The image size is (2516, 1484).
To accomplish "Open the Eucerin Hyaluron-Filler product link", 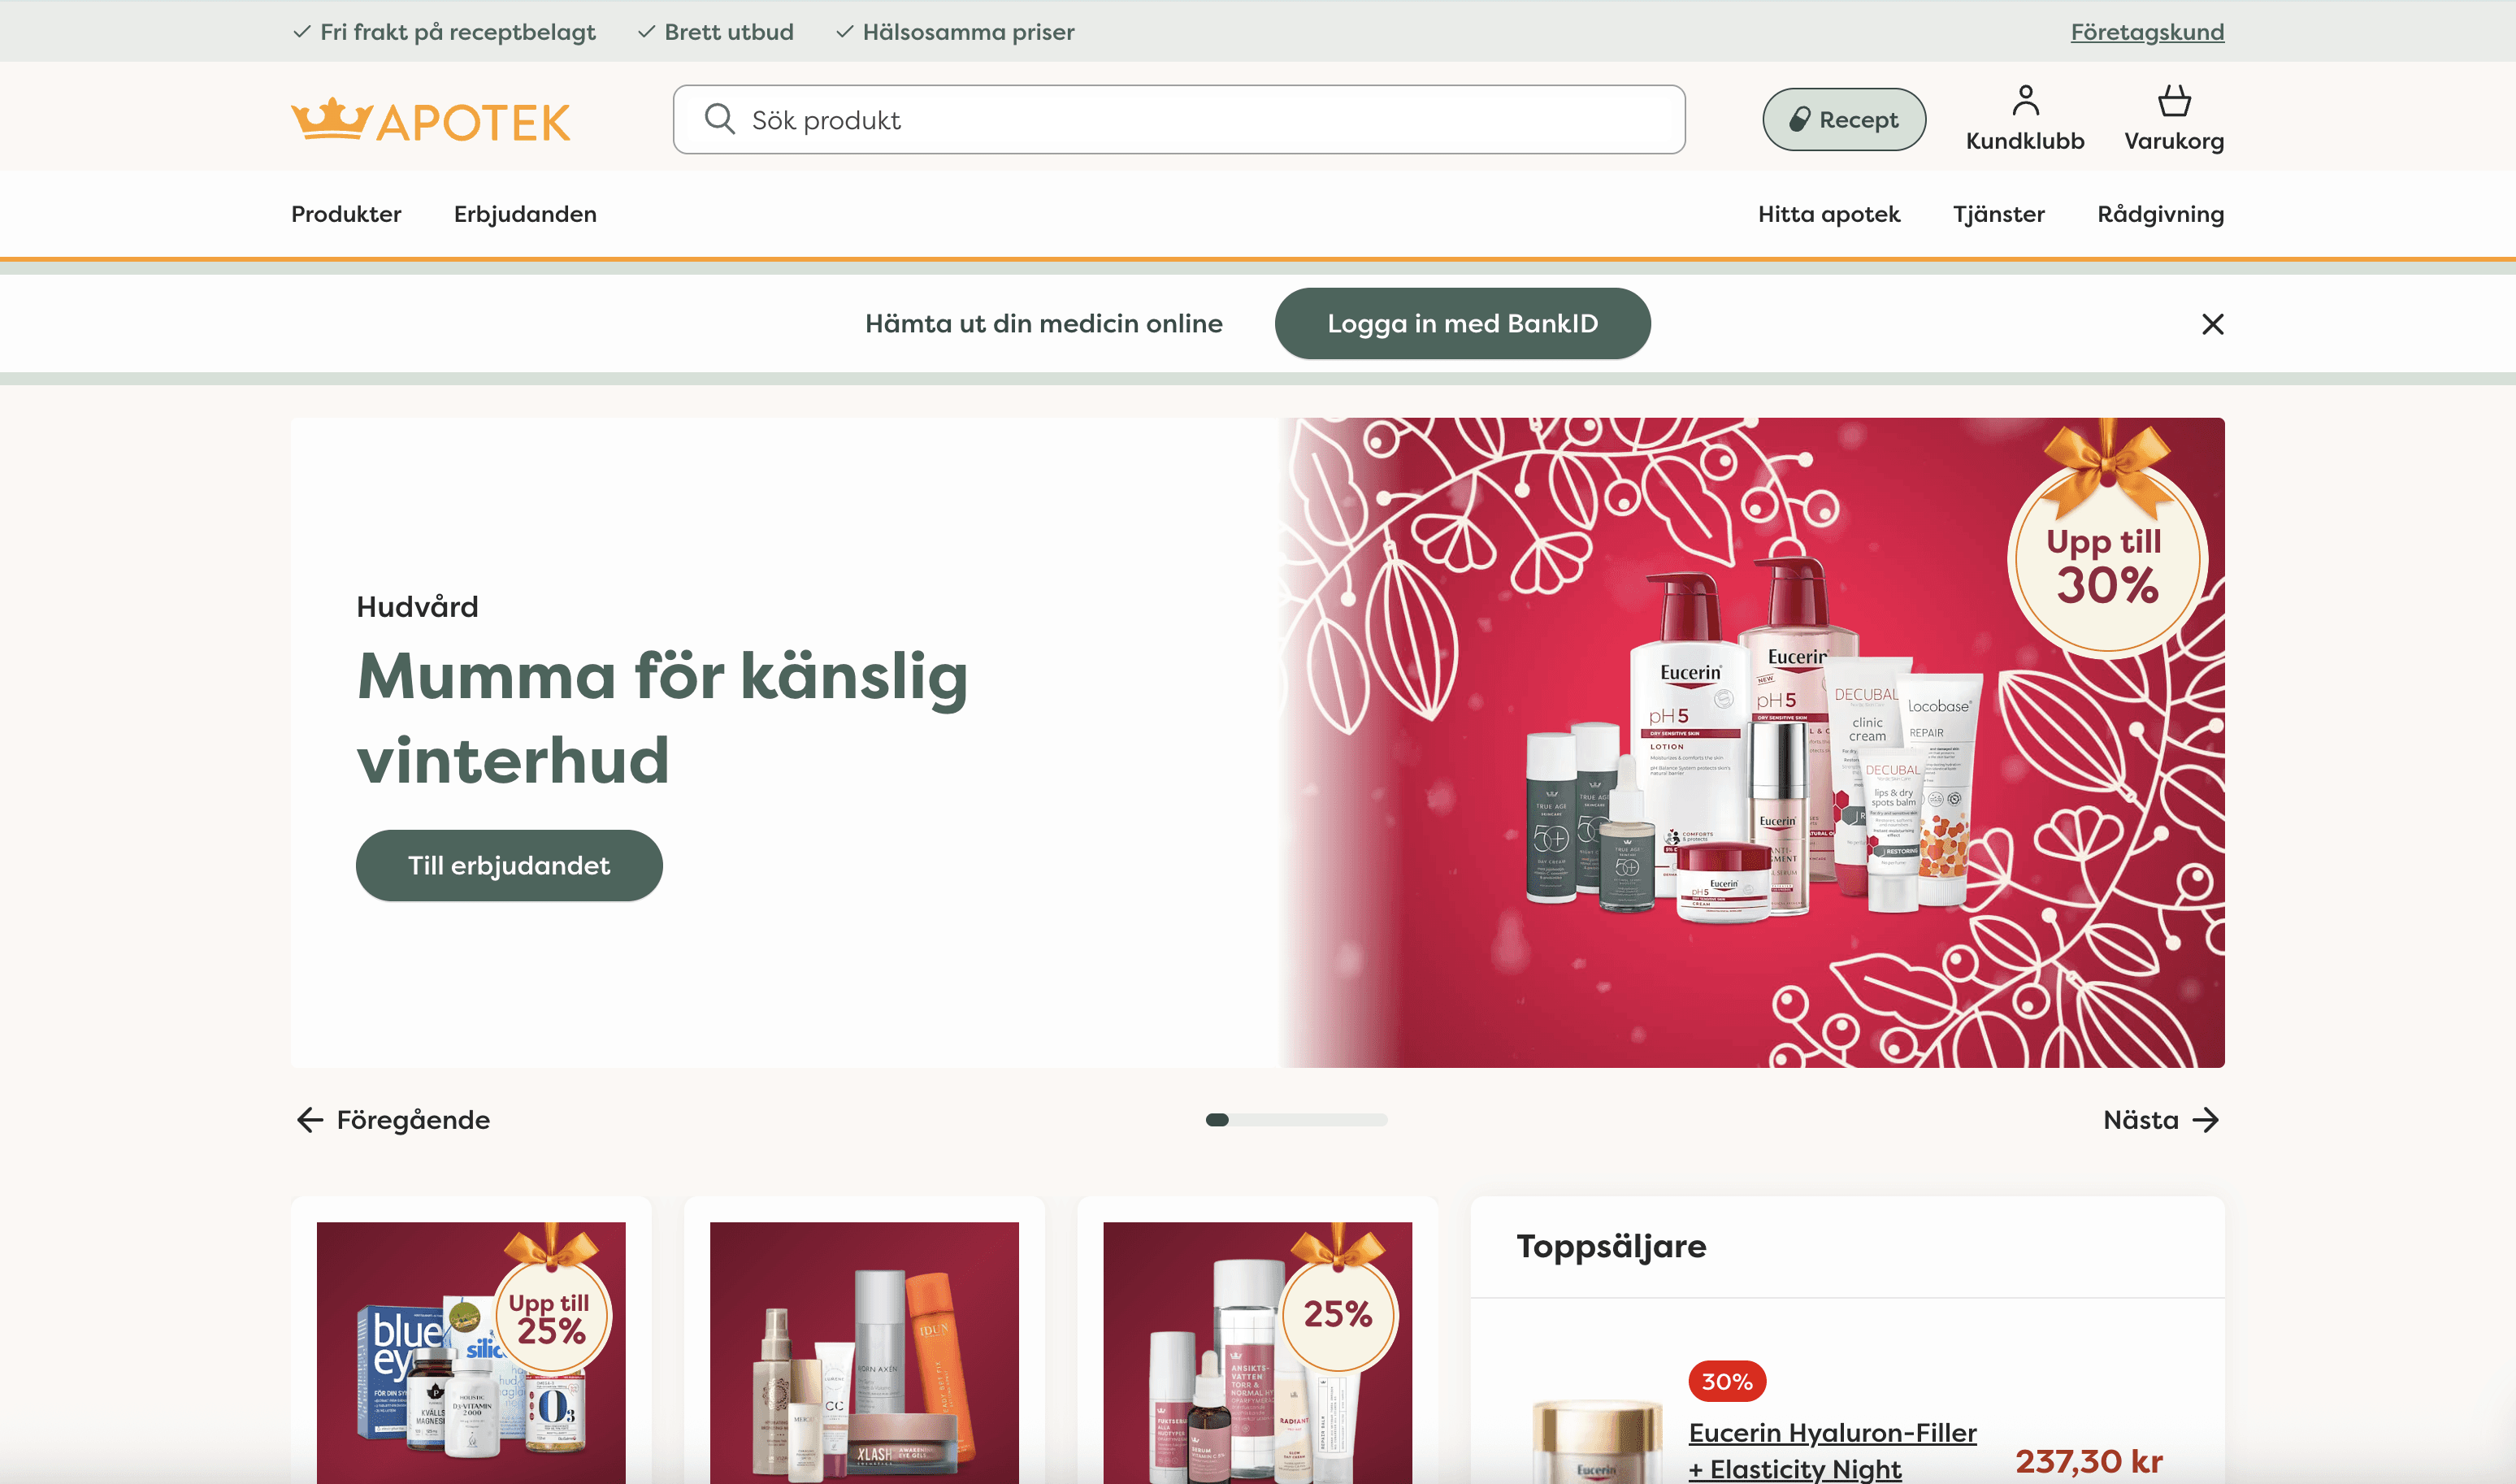I will pyautogui.click(x=1832, y=1450).
